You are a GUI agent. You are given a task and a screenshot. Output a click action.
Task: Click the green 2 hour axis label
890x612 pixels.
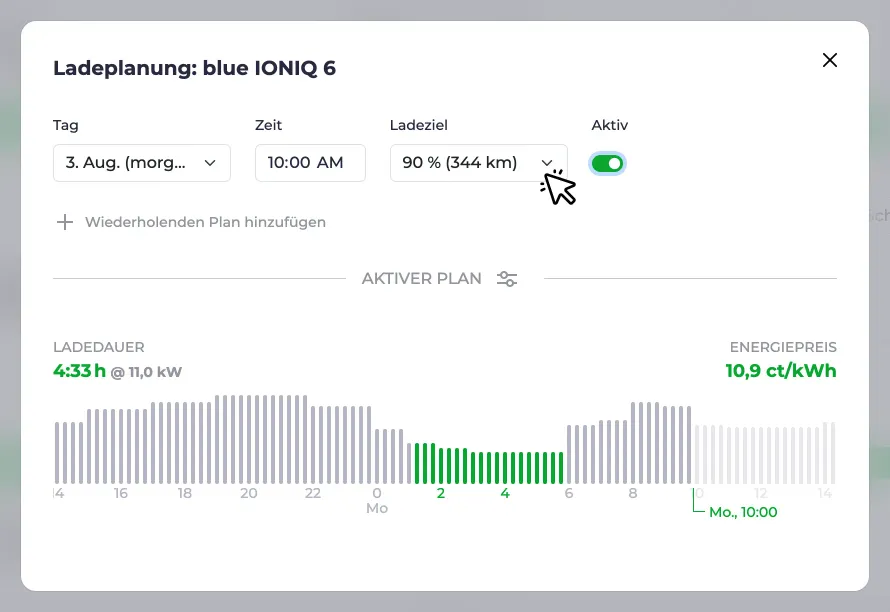(x=440, y=493)
